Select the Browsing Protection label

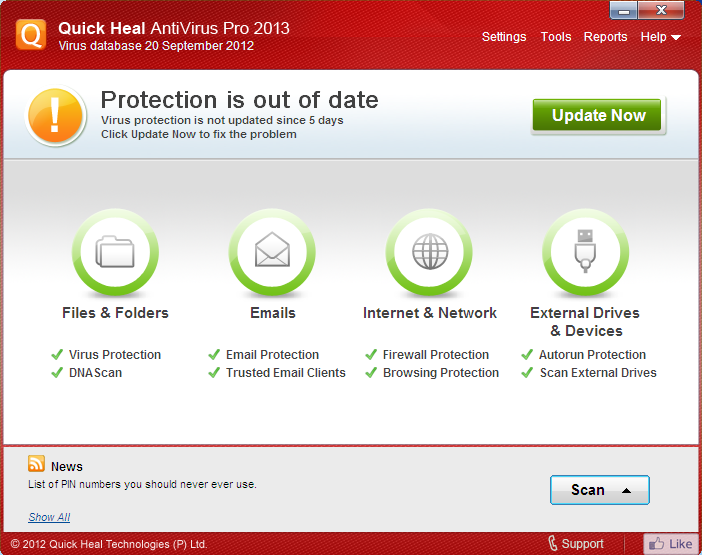(x=441, y=372)
